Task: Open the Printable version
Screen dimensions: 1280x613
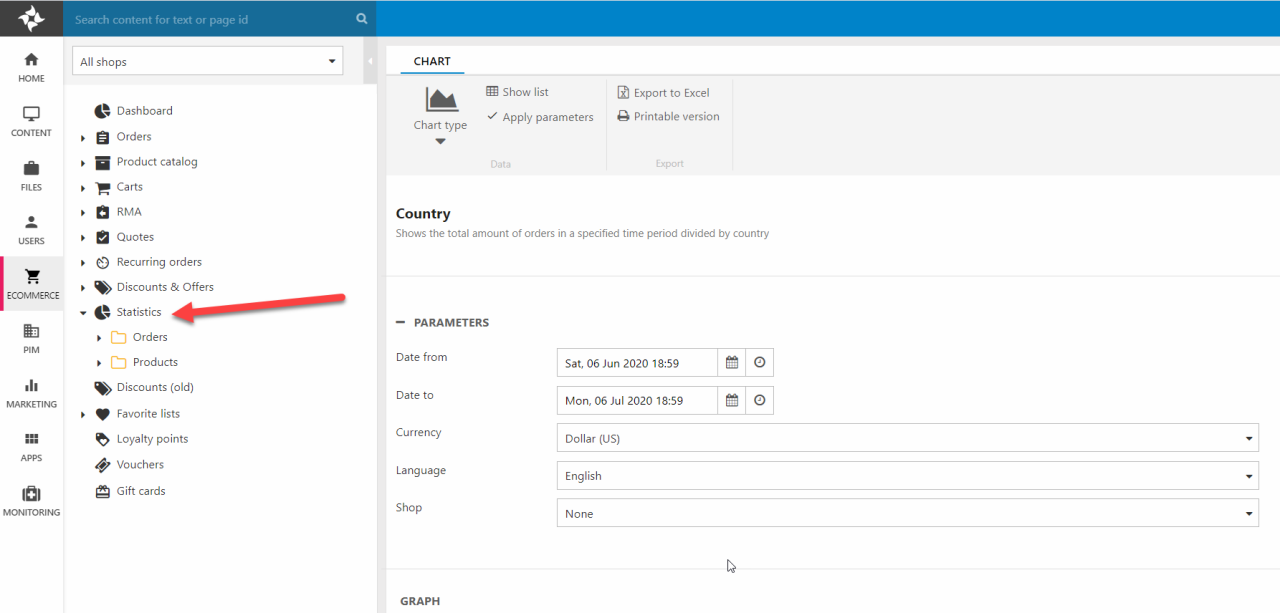Action: 668,117
